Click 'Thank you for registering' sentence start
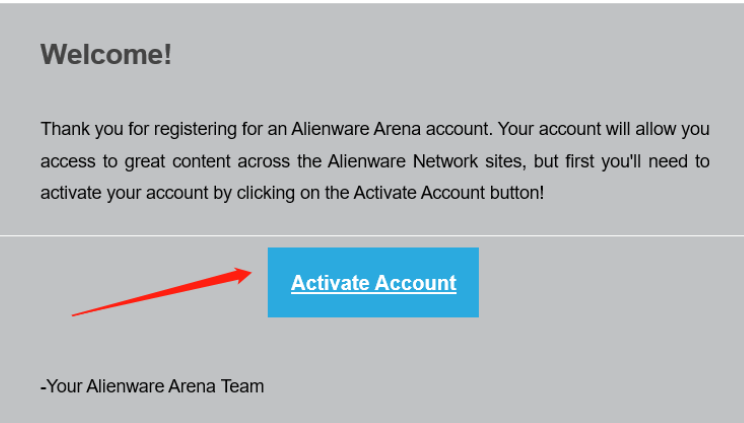Screen dimensions: 744x423 pos(138,129)
